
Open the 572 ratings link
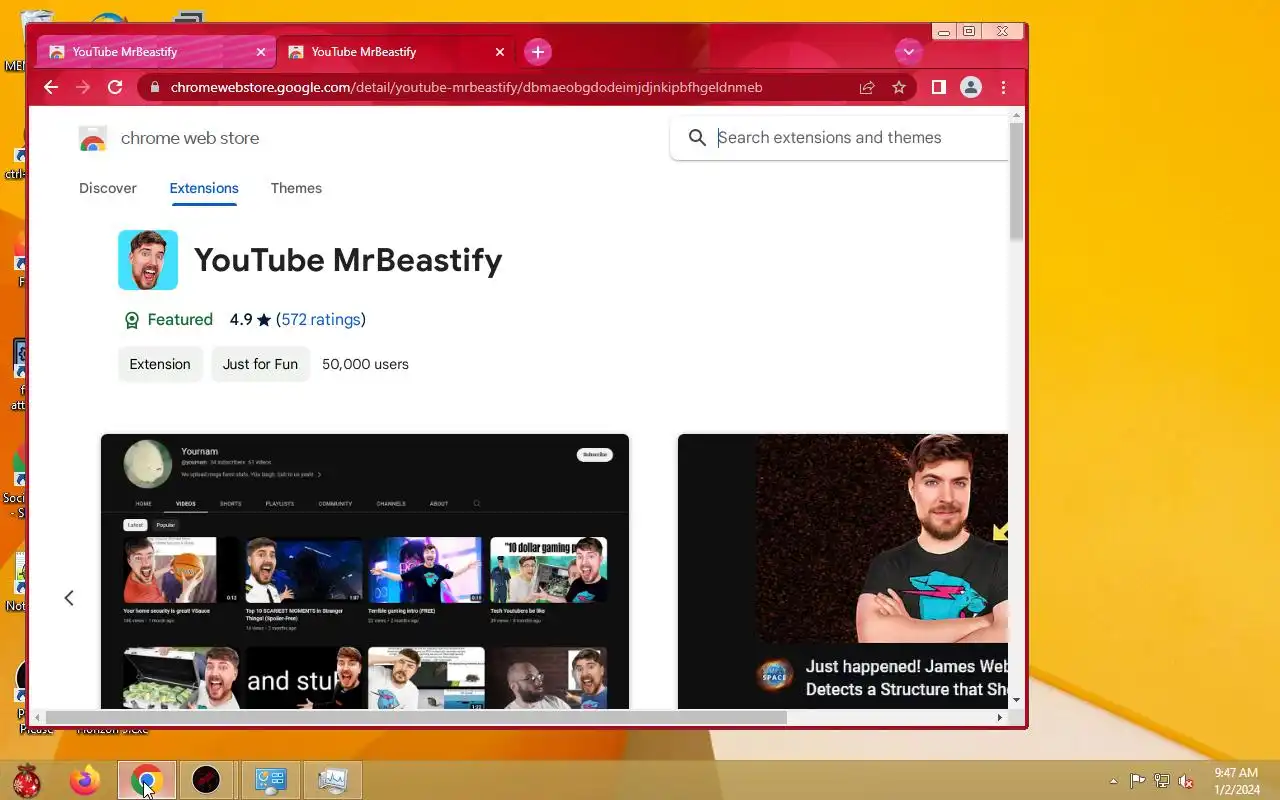321,320
